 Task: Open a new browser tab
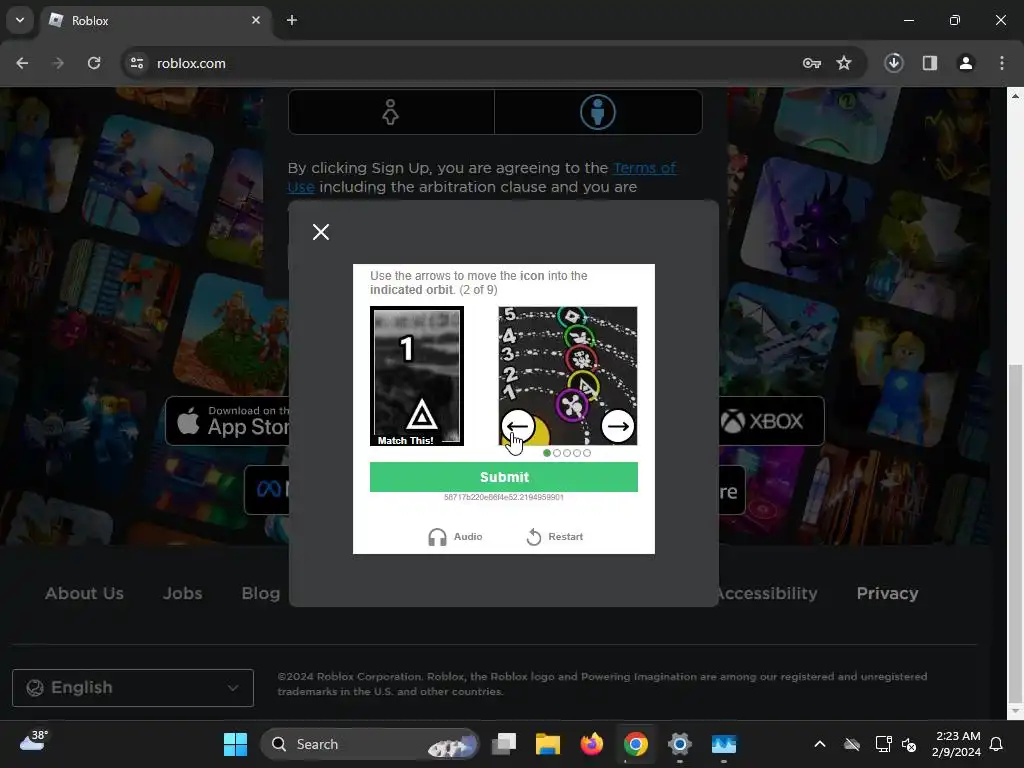point(292,20)
